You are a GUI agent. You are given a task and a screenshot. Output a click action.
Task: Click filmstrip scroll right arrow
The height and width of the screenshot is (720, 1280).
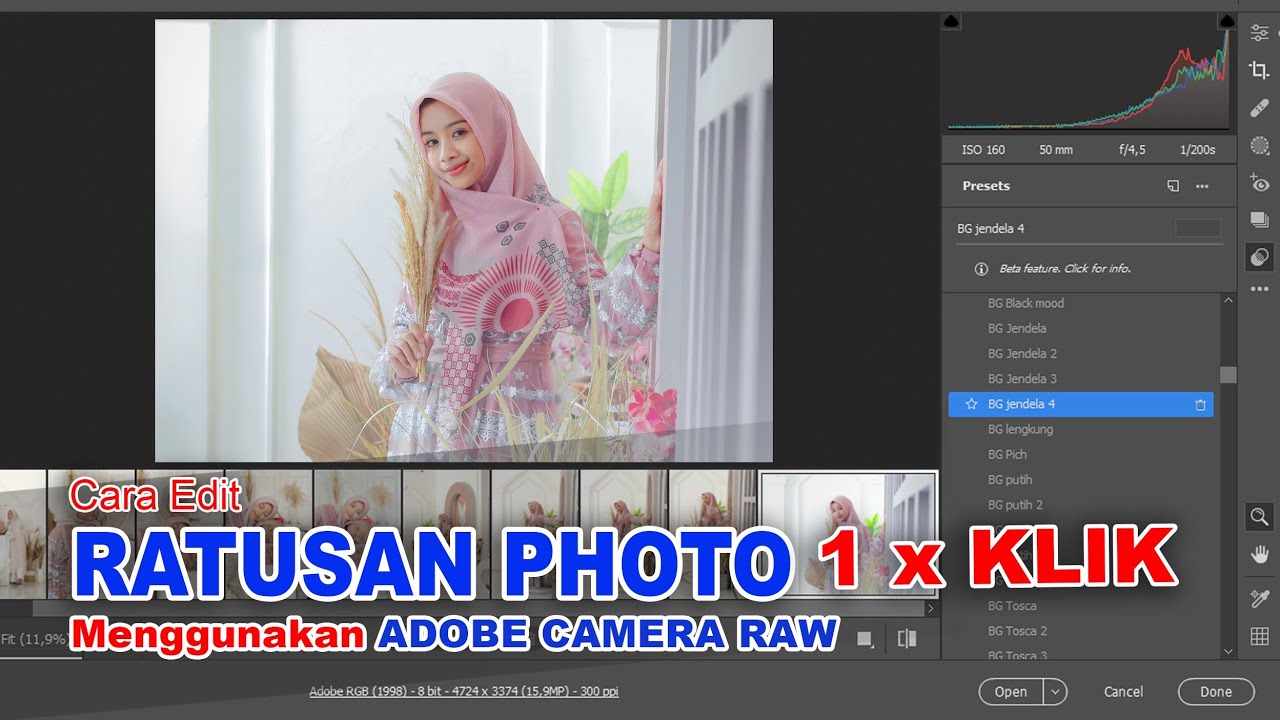pos(931,608)
